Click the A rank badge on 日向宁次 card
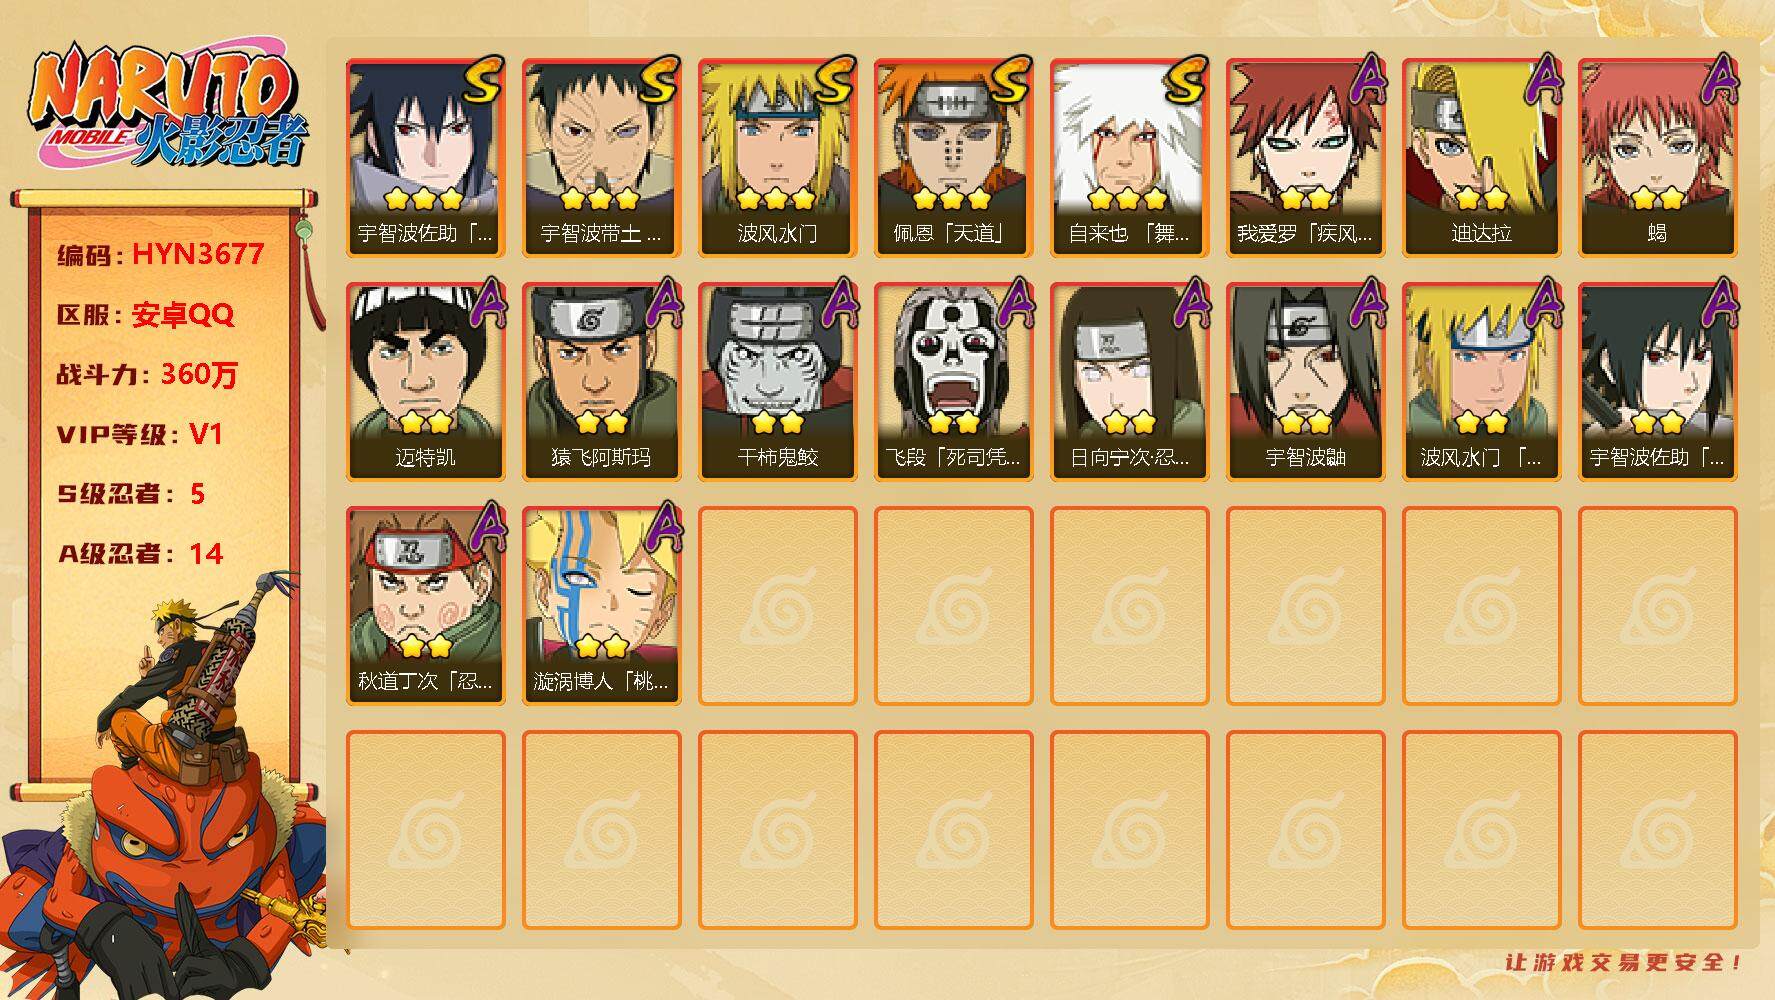 [1190, 303]
